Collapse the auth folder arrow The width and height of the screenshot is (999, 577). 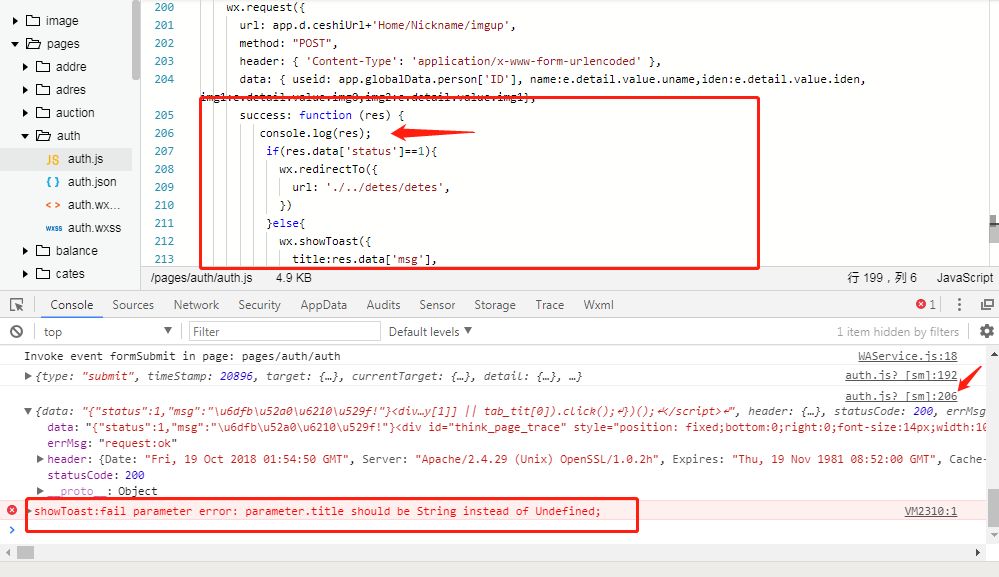pyautogui.click(x=25, y=136)
